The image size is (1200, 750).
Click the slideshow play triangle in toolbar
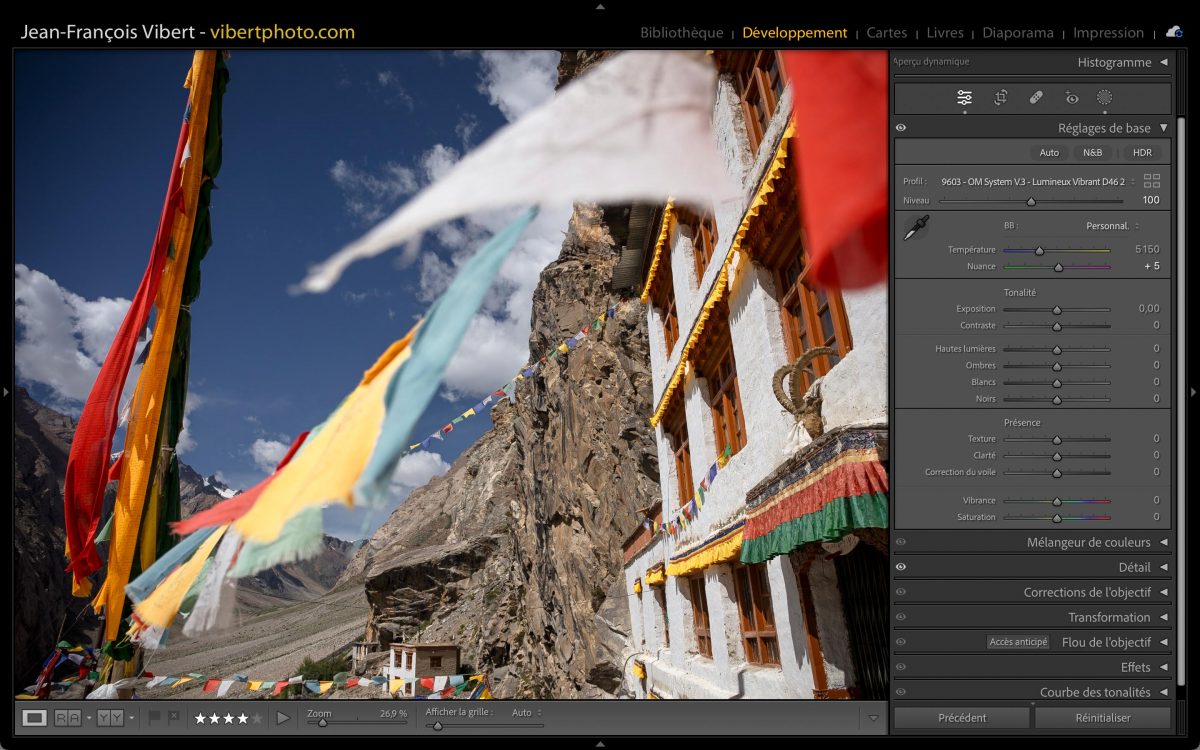283,717
